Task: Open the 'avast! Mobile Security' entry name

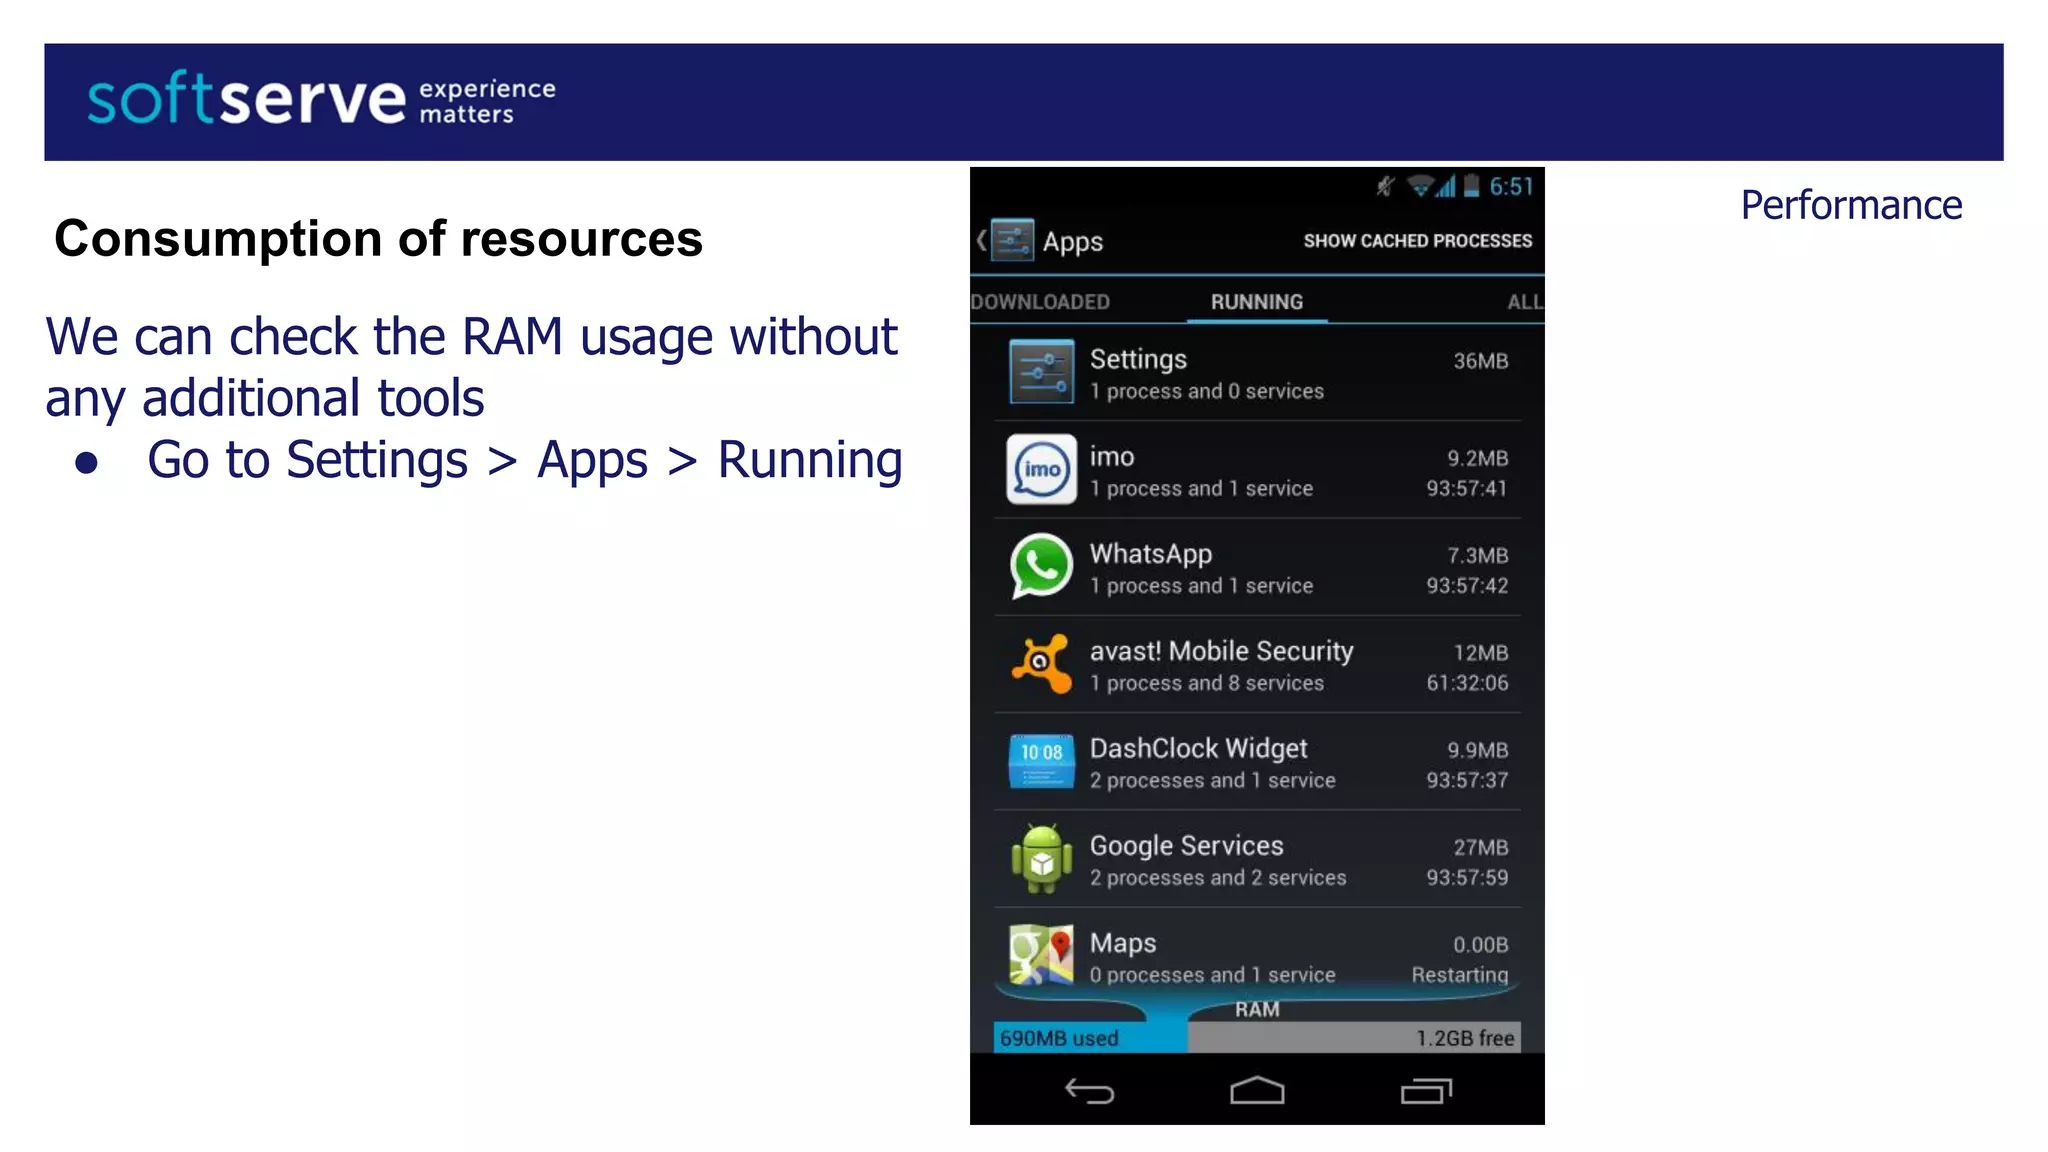Action: click(x=1221, y=651)
